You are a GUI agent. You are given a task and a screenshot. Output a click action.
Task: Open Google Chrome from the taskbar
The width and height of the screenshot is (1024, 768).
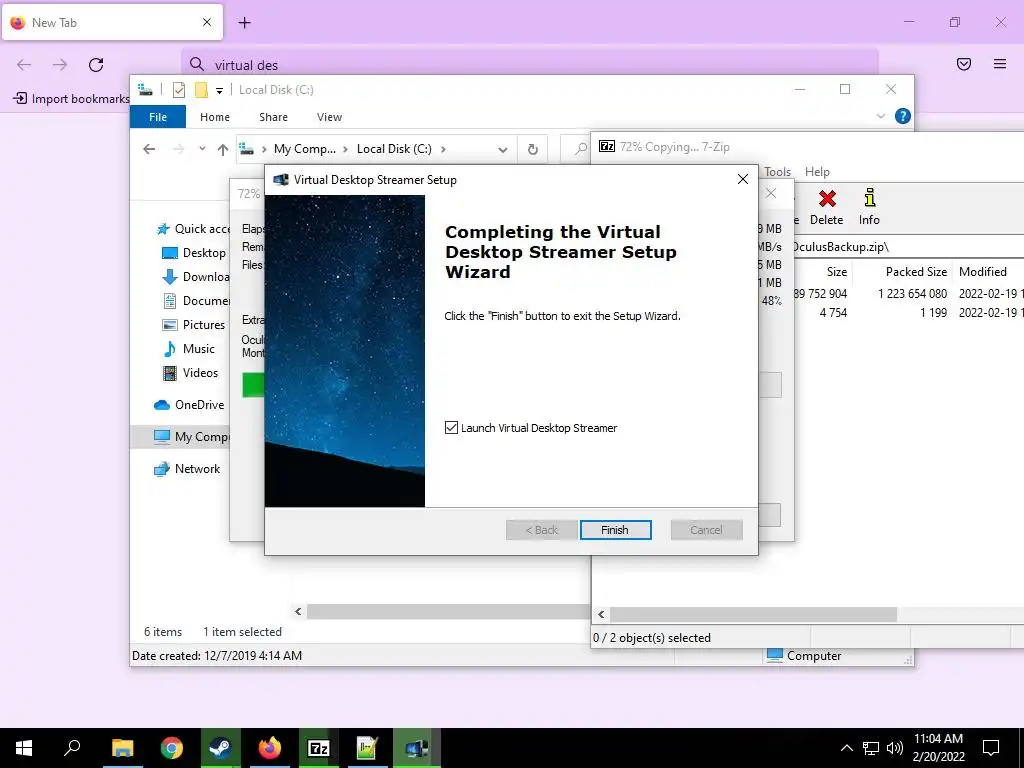click(172, 748)
